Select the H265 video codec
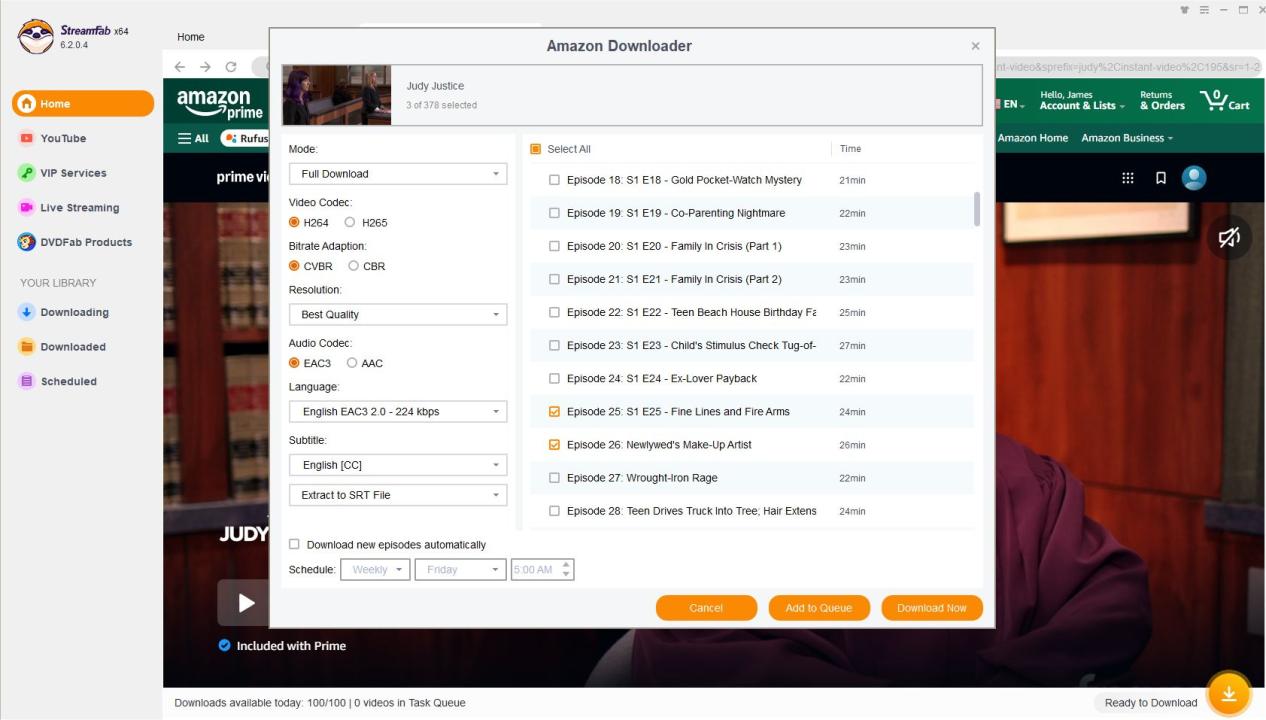The image size is (1266, 720). (x=350, y=222)
